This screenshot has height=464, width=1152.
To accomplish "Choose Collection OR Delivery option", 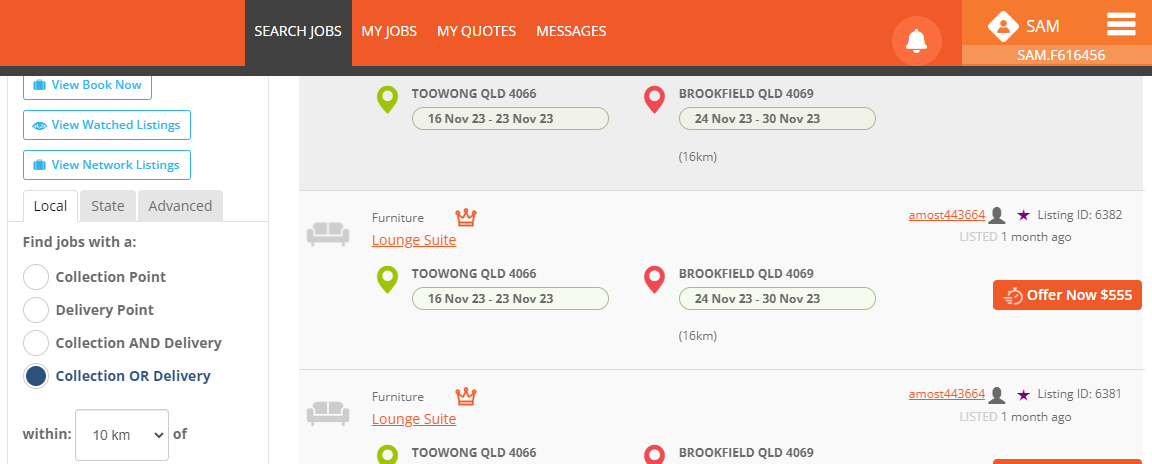I will pos(36,376).
